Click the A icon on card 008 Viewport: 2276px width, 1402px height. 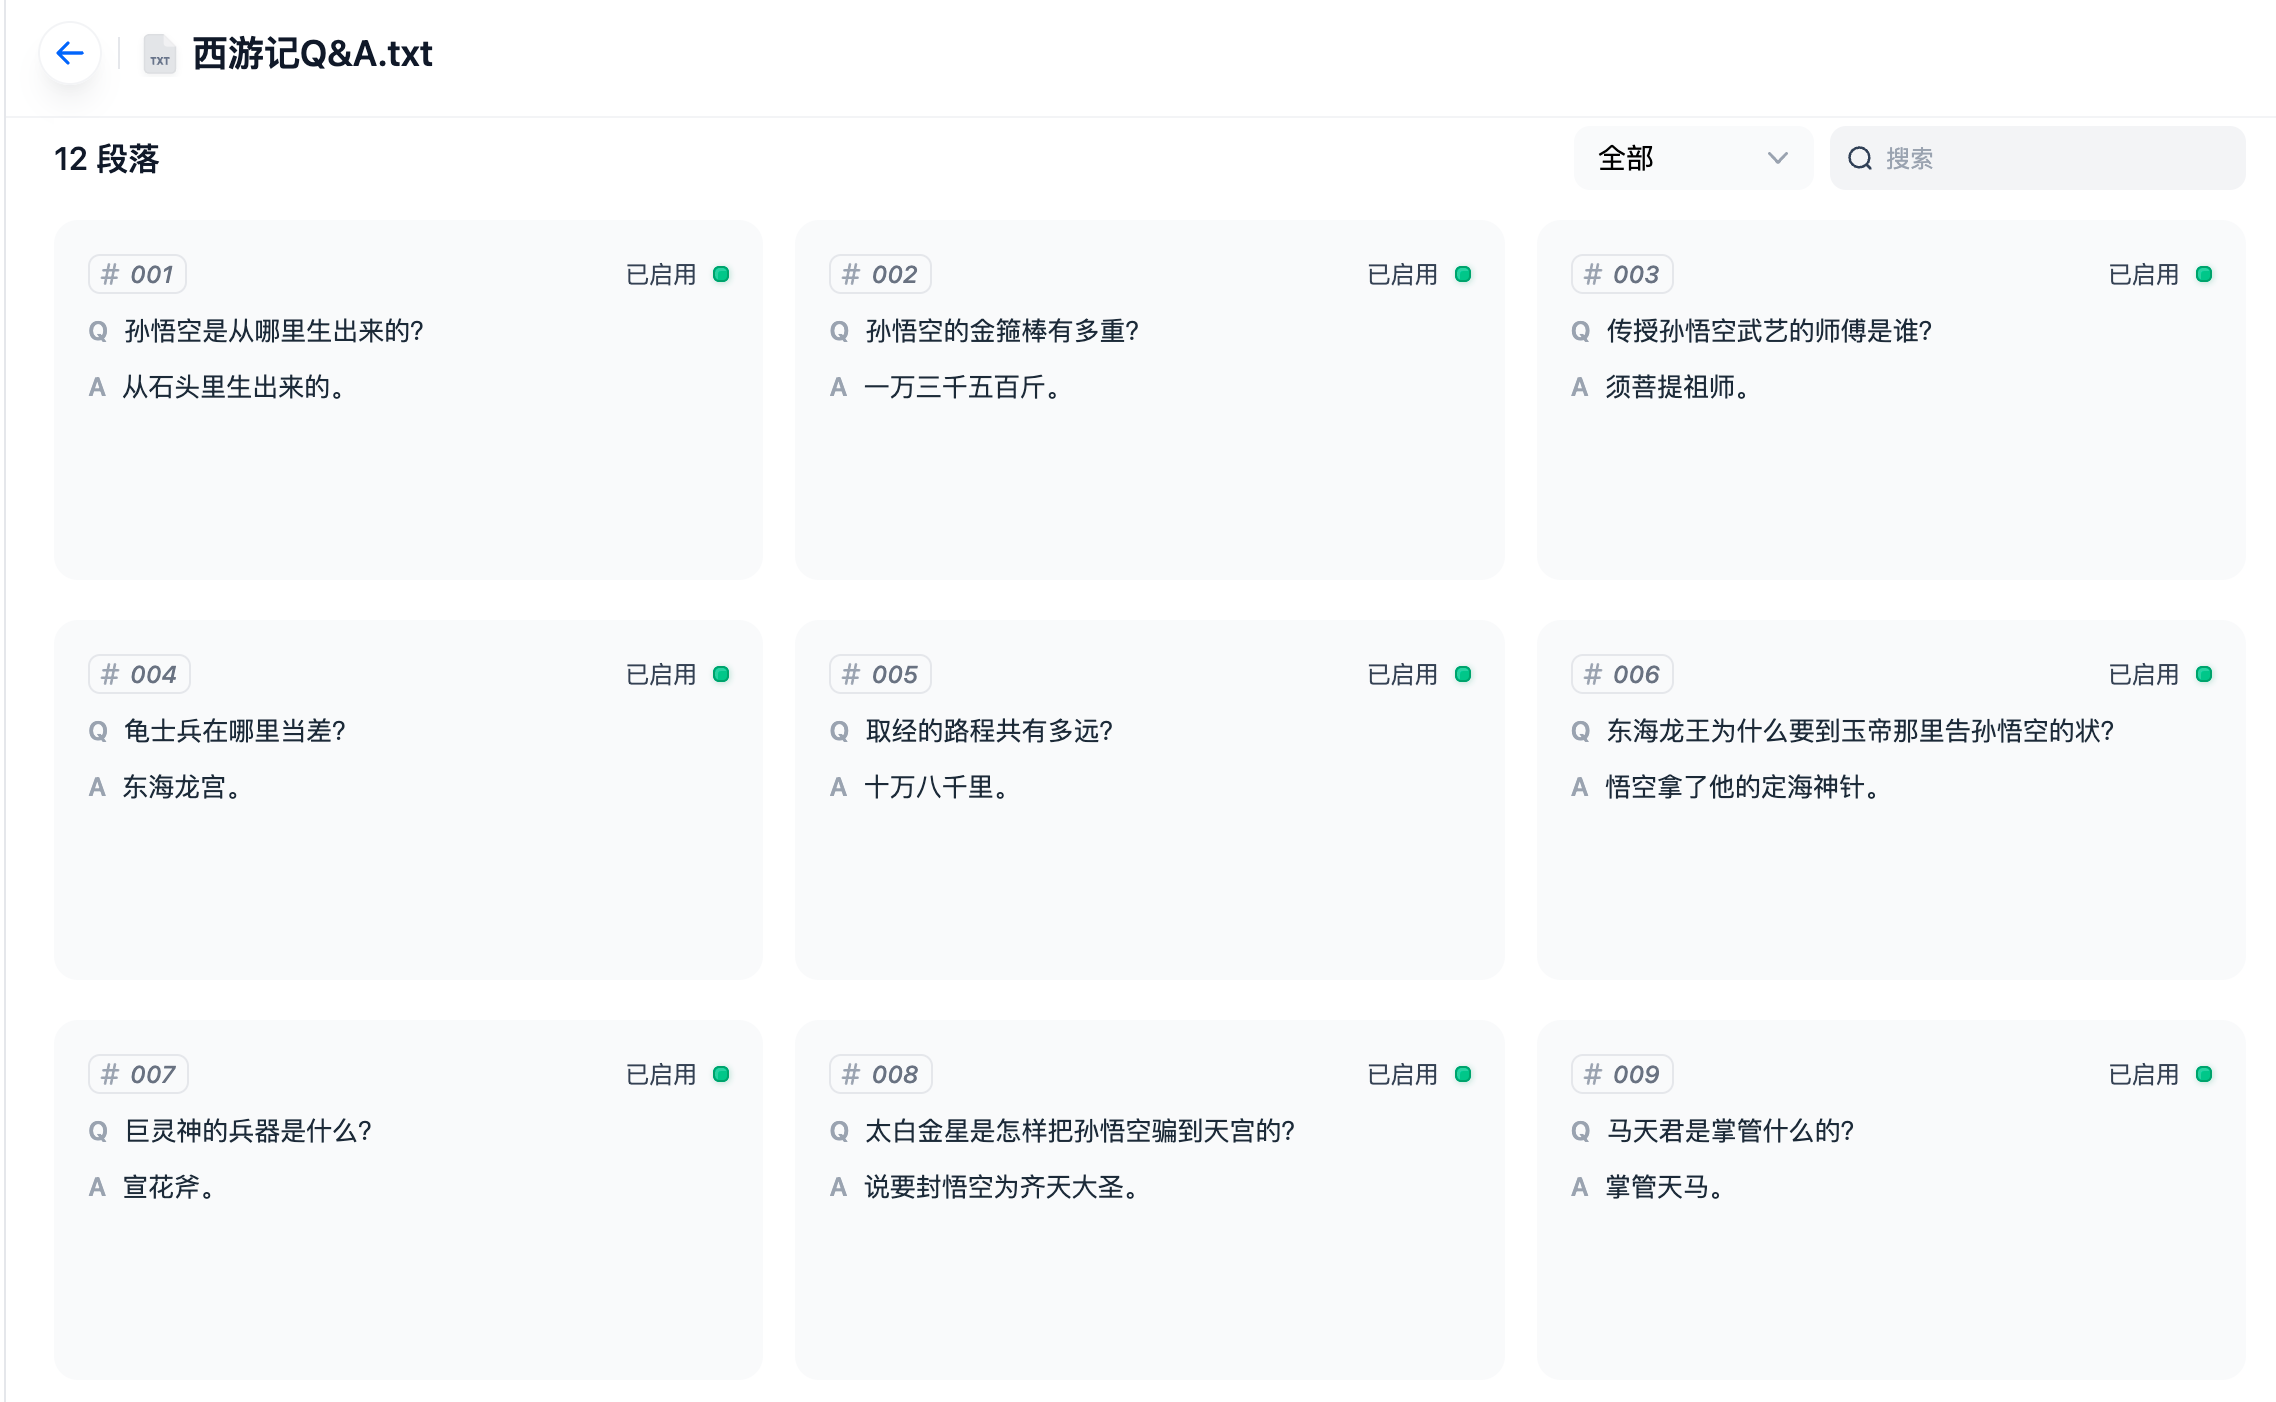coord(839,1188)
